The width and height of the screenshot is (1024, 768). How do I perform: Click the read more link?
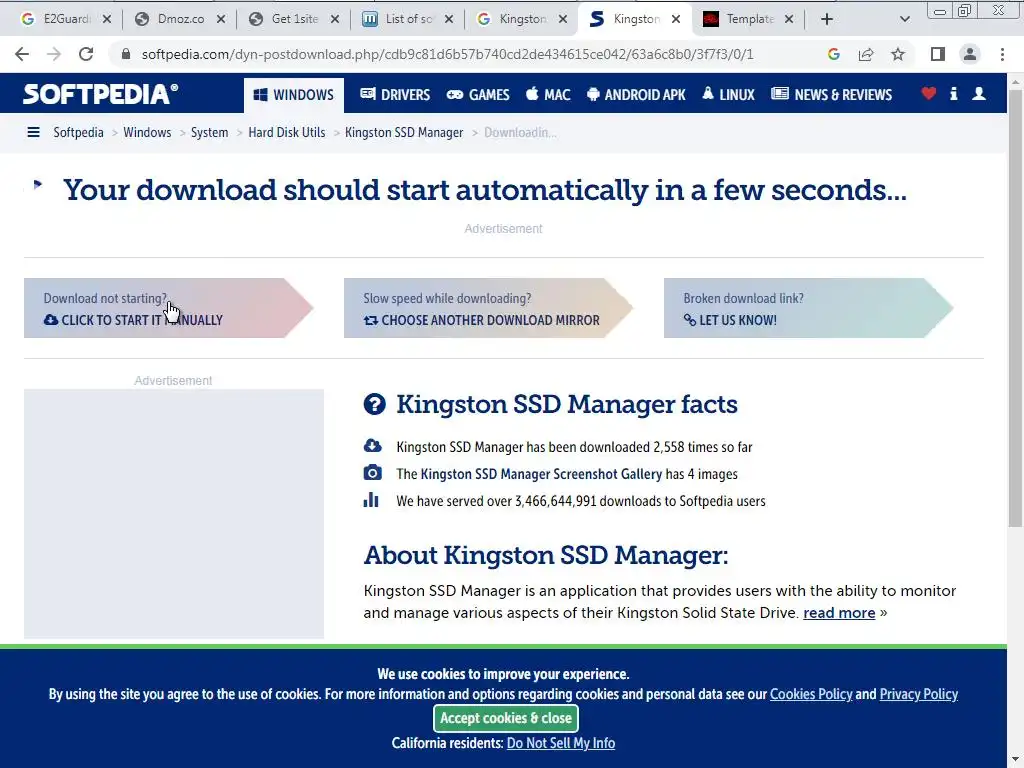tap(839, 613)
